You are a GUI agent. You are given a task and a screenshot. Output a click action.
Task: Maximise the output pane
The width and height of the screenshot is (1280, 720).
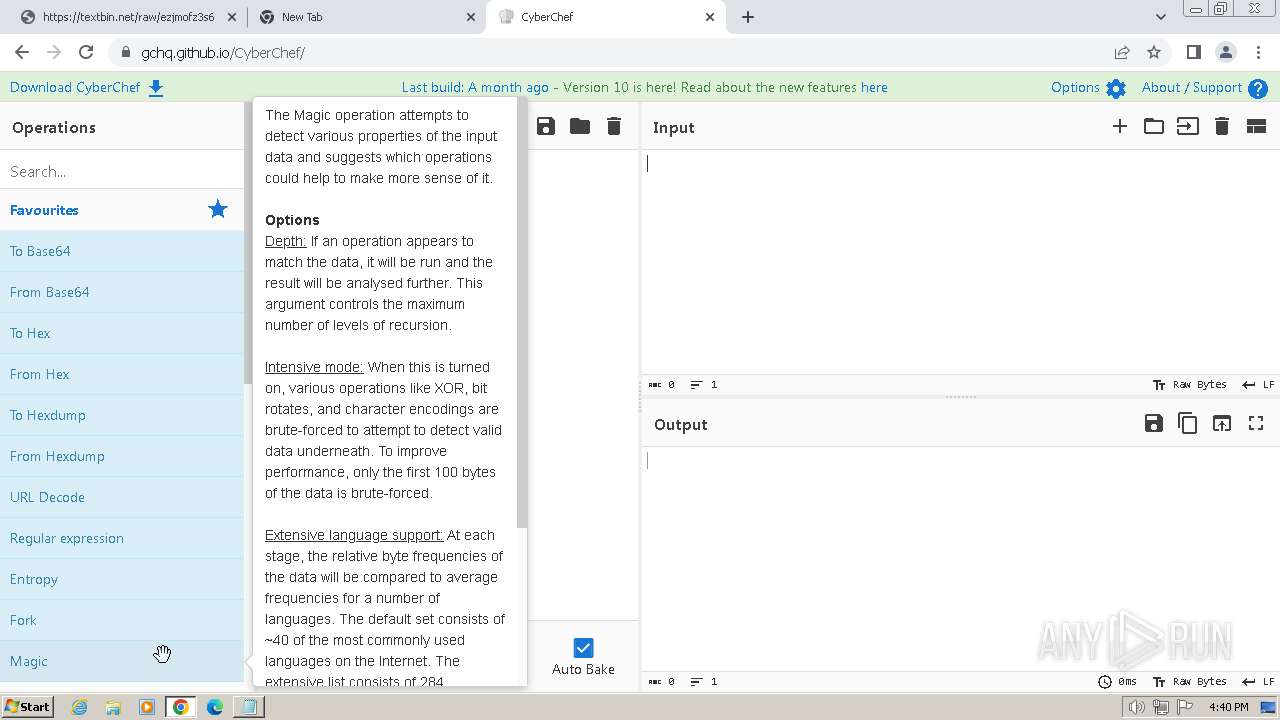point(1256,423)
